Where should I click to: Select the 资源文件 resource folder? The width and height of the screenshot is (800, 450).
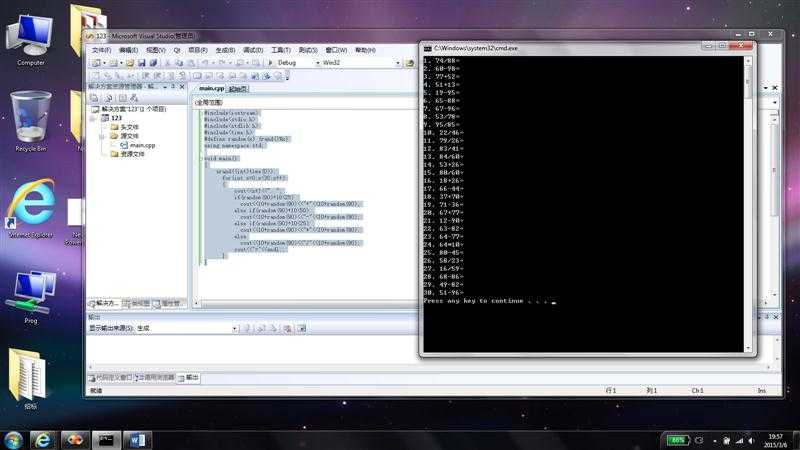tap(128, 154)
